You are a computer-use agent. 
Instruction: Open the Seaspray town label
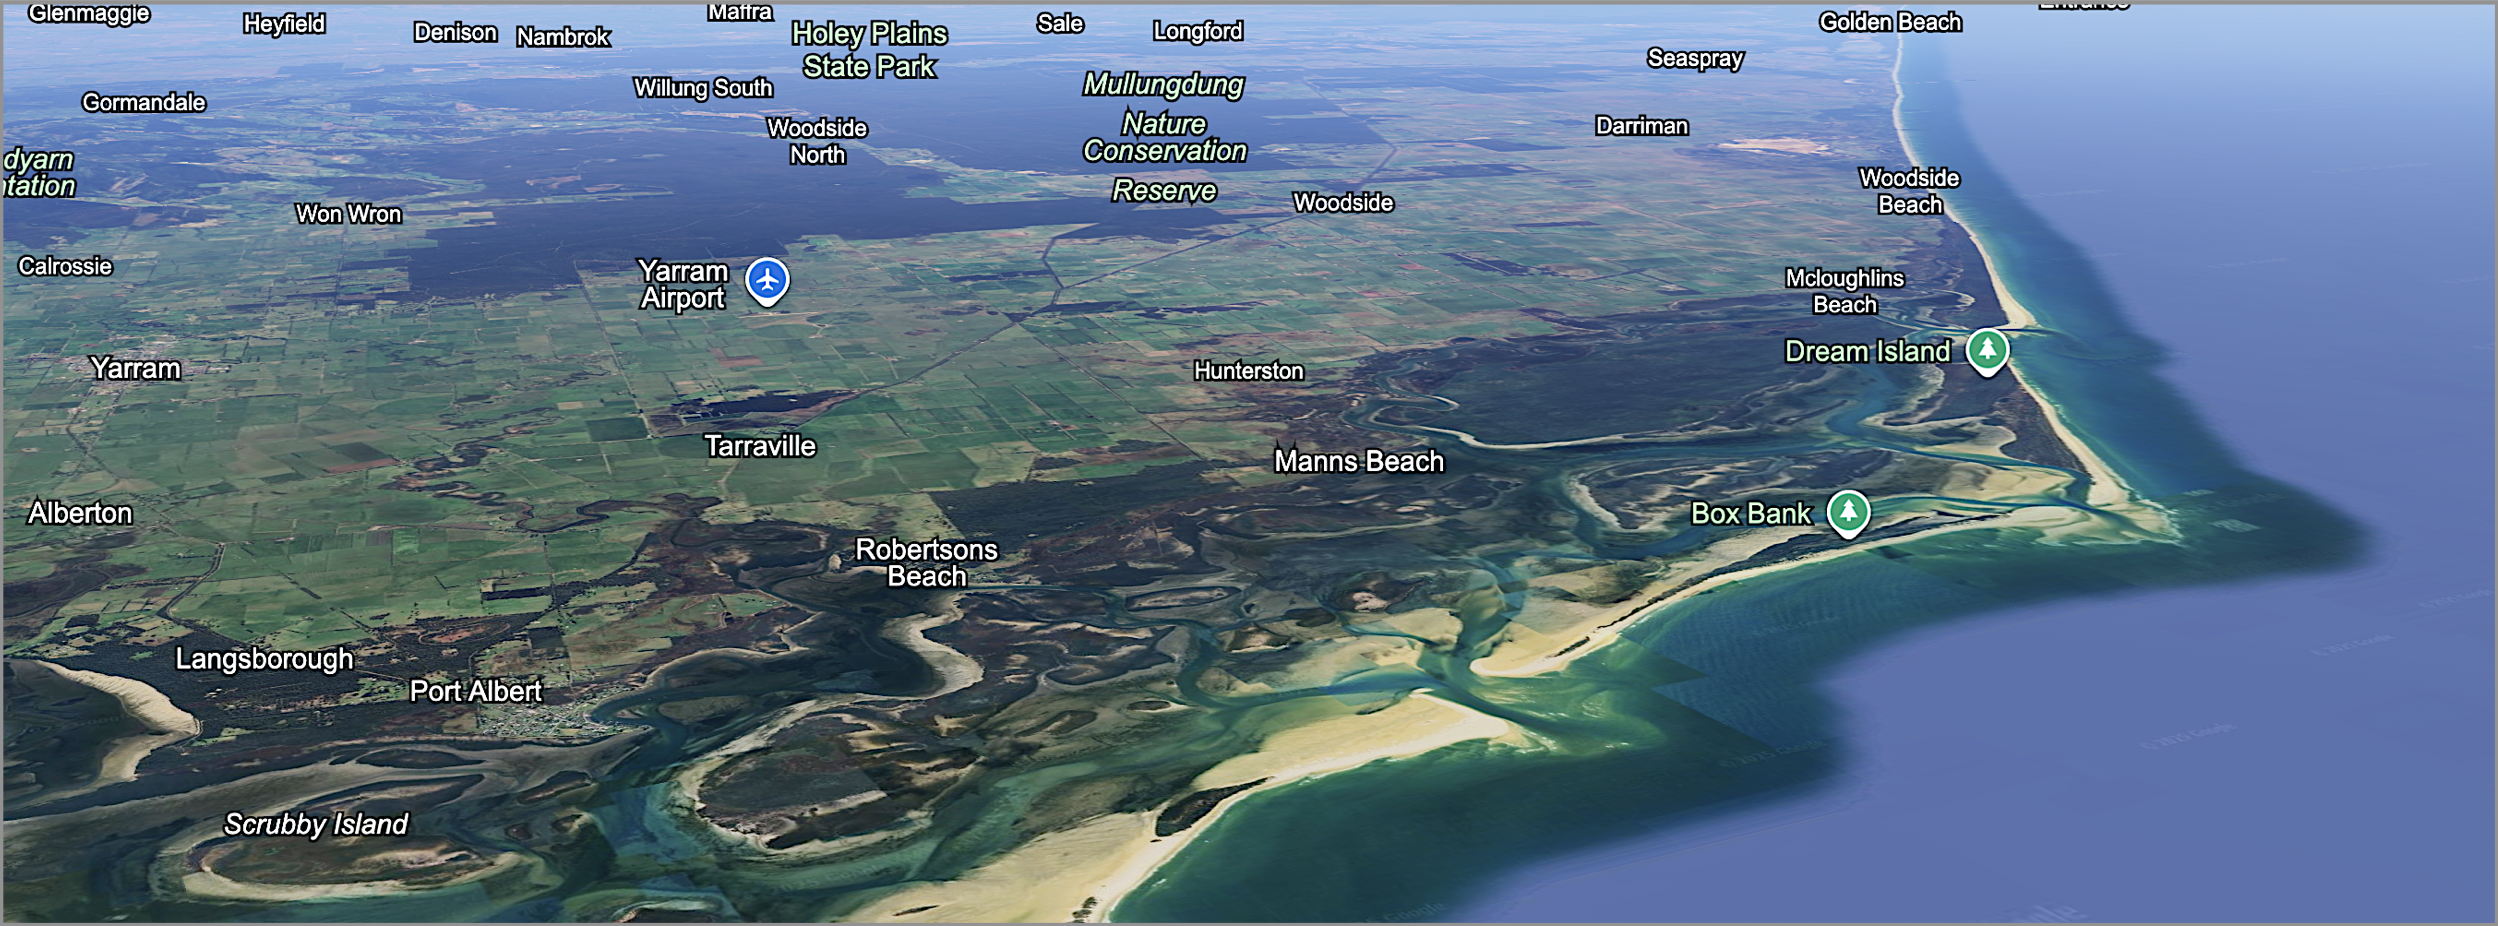point(1694,59)
